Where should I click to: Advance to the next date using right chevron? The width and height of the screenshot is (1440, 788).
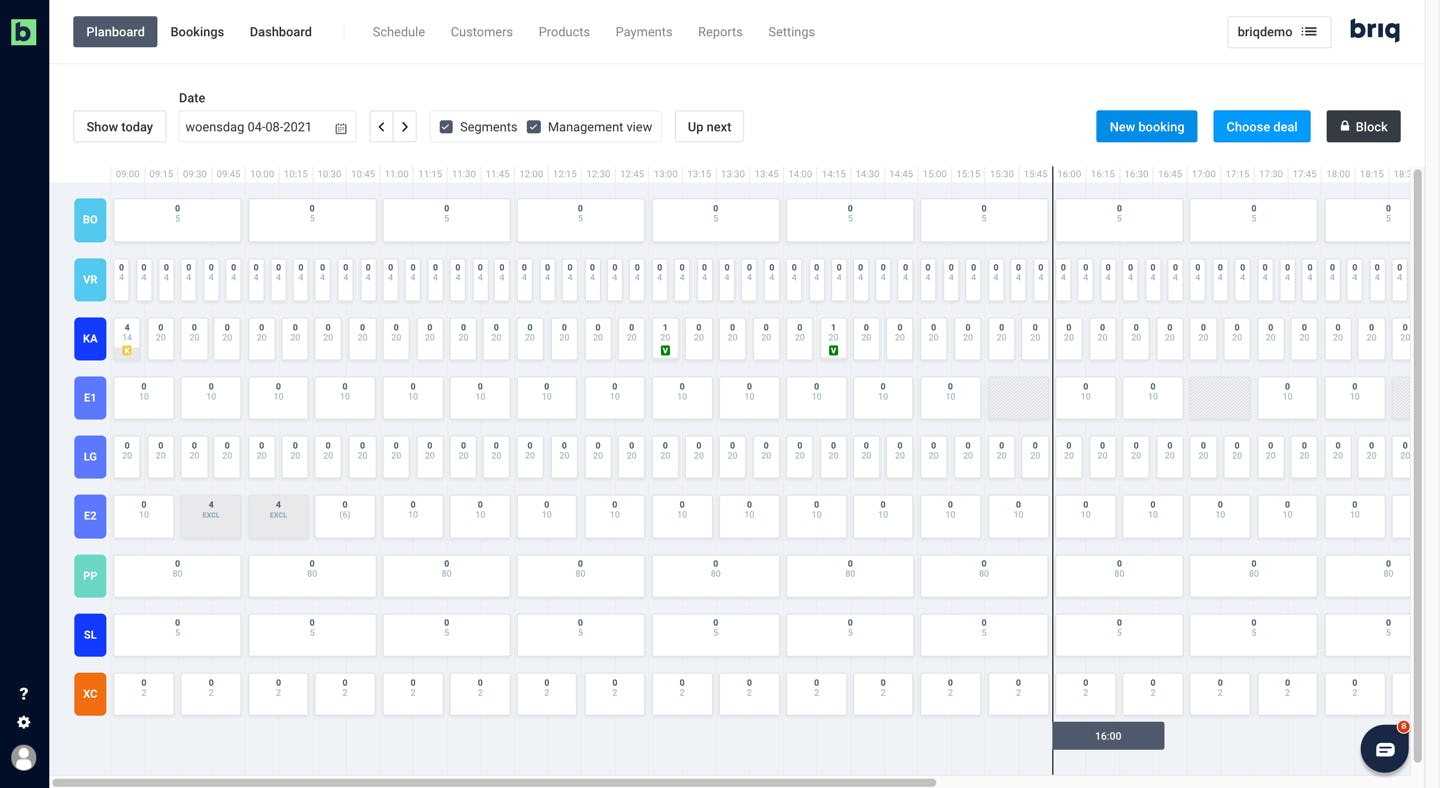point(404,126)
